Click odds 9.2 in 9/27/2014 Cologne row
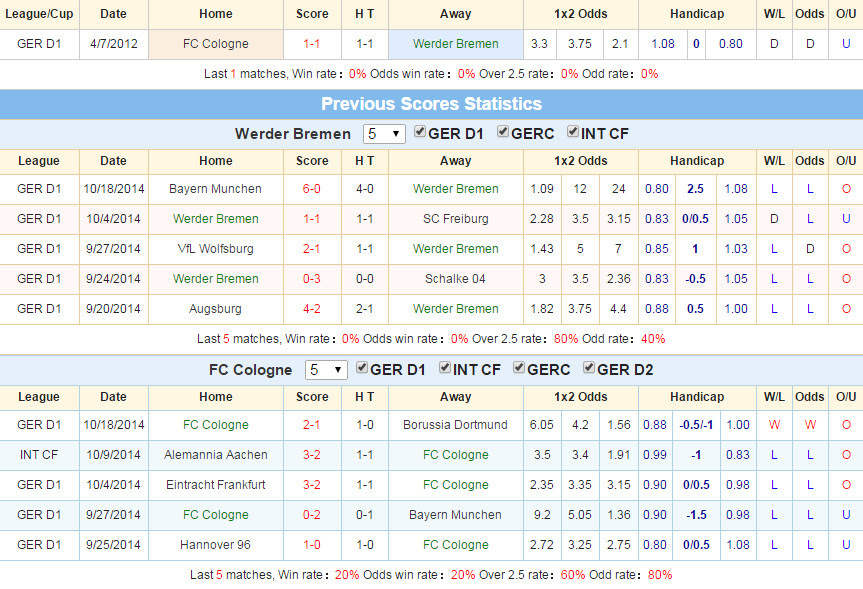863x589 pixels. [x=542, y=515]
